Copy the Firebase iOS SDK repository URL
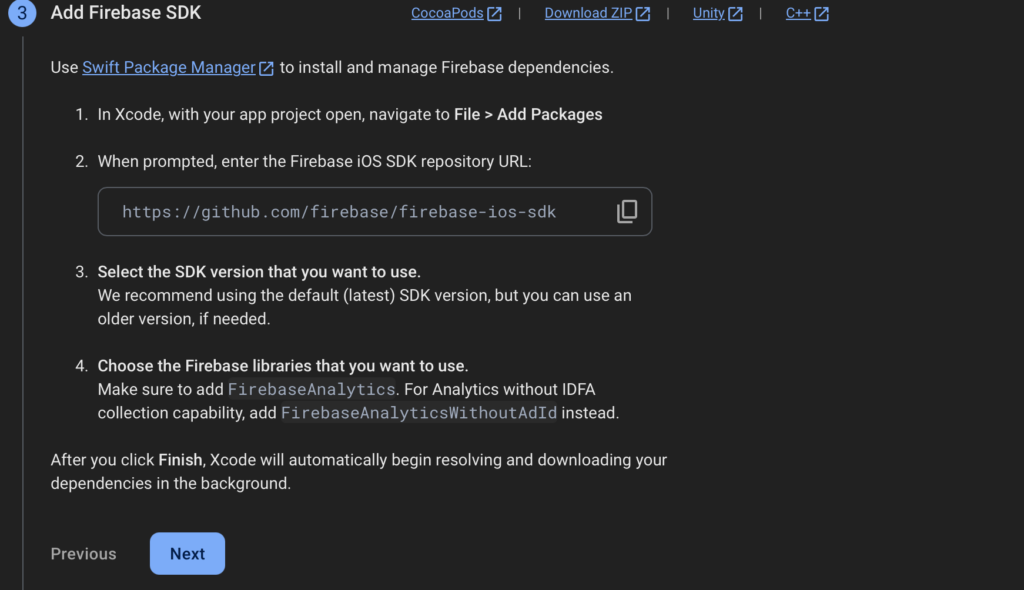 click(627, 211)
